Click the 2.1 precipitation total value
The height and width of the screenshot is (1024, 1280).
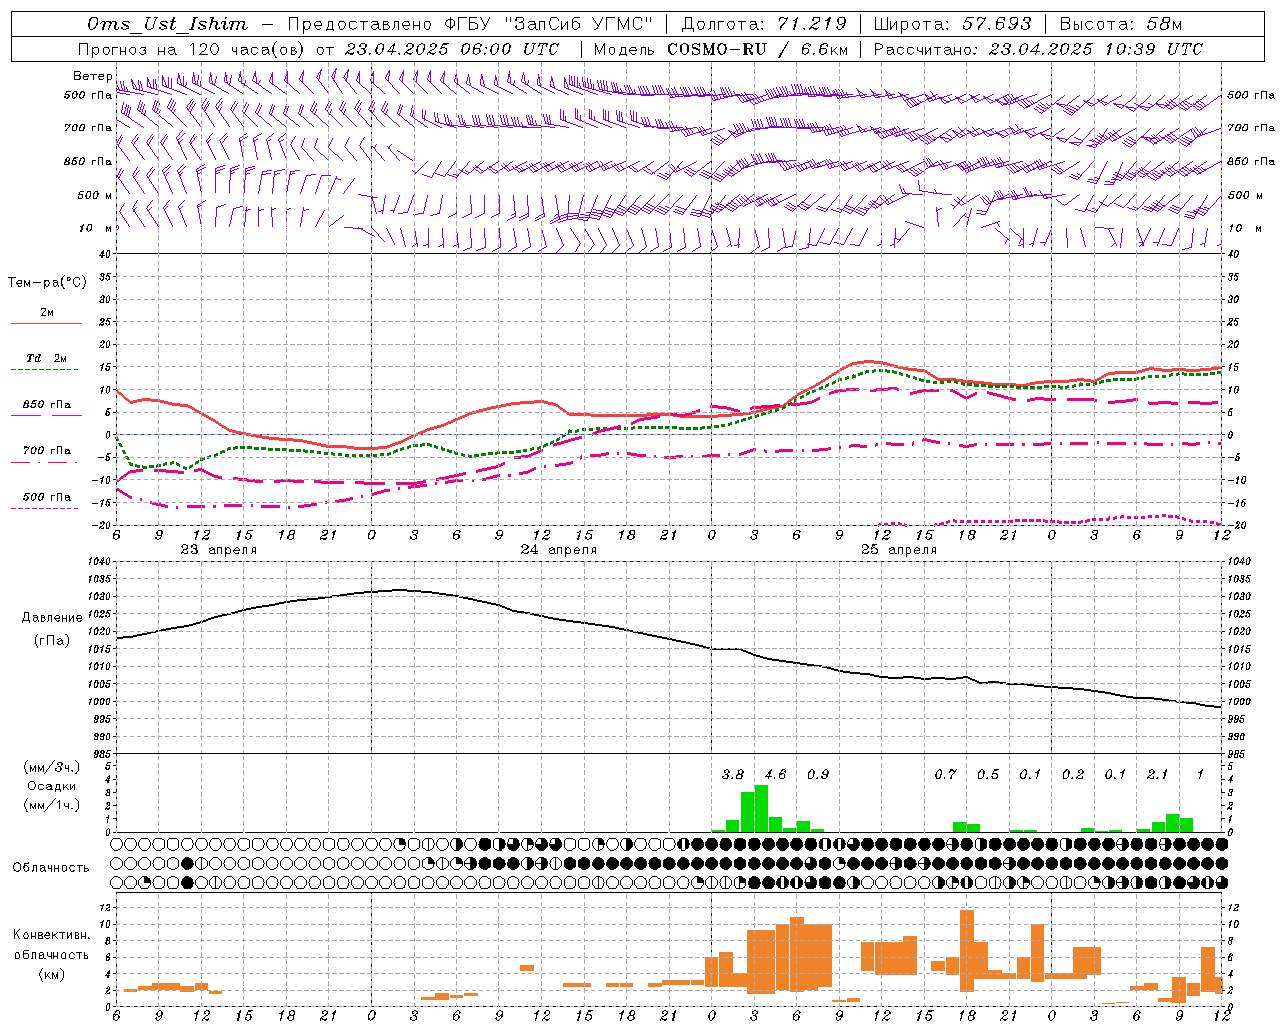point(1158,774)
